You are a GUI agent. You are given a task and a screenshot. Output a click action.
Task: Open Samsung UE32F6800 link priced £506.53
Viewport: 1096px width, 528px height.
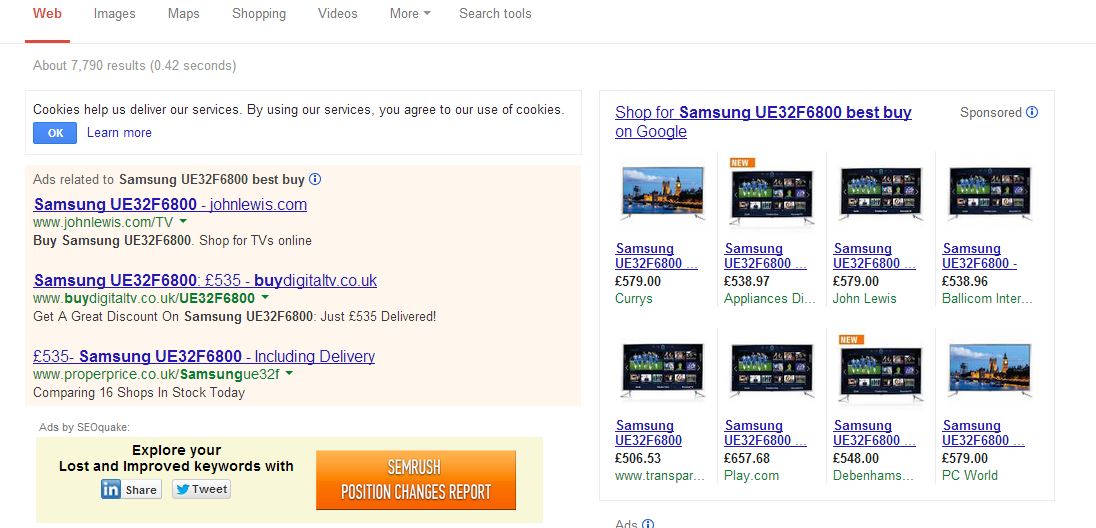(649, 433)
